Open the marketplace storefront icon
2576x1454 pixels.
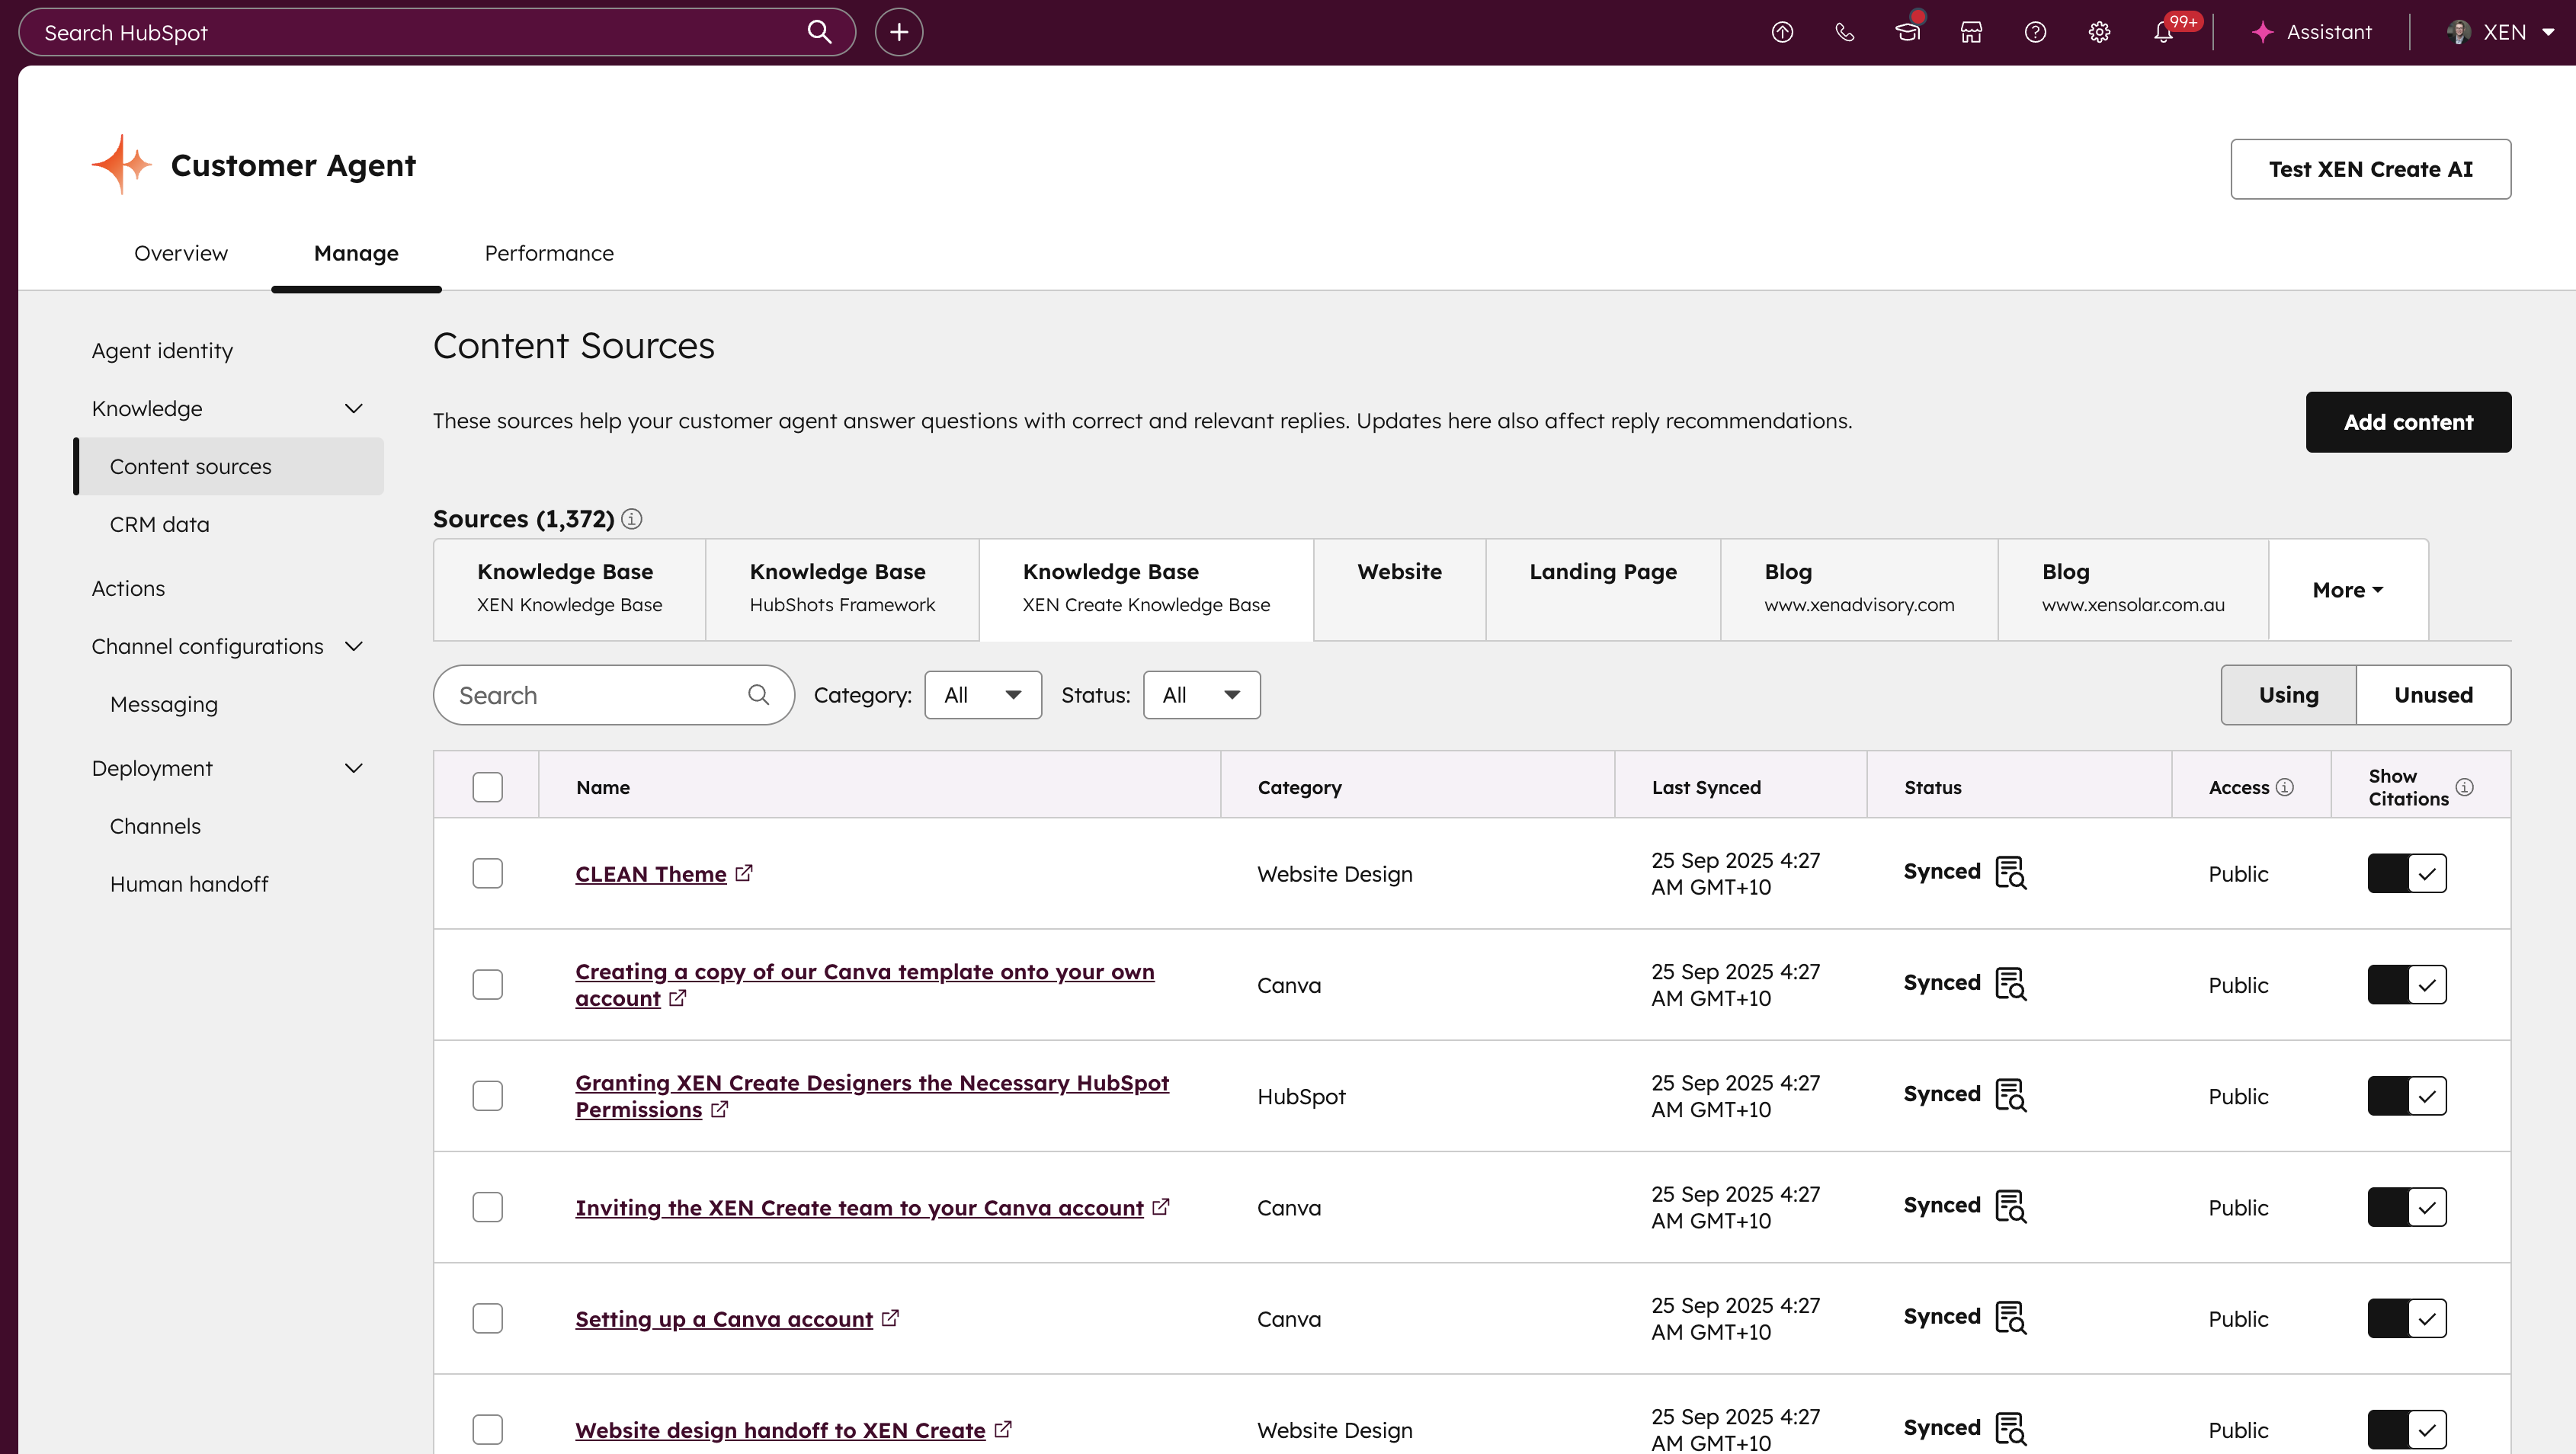tap(1971, 32)
